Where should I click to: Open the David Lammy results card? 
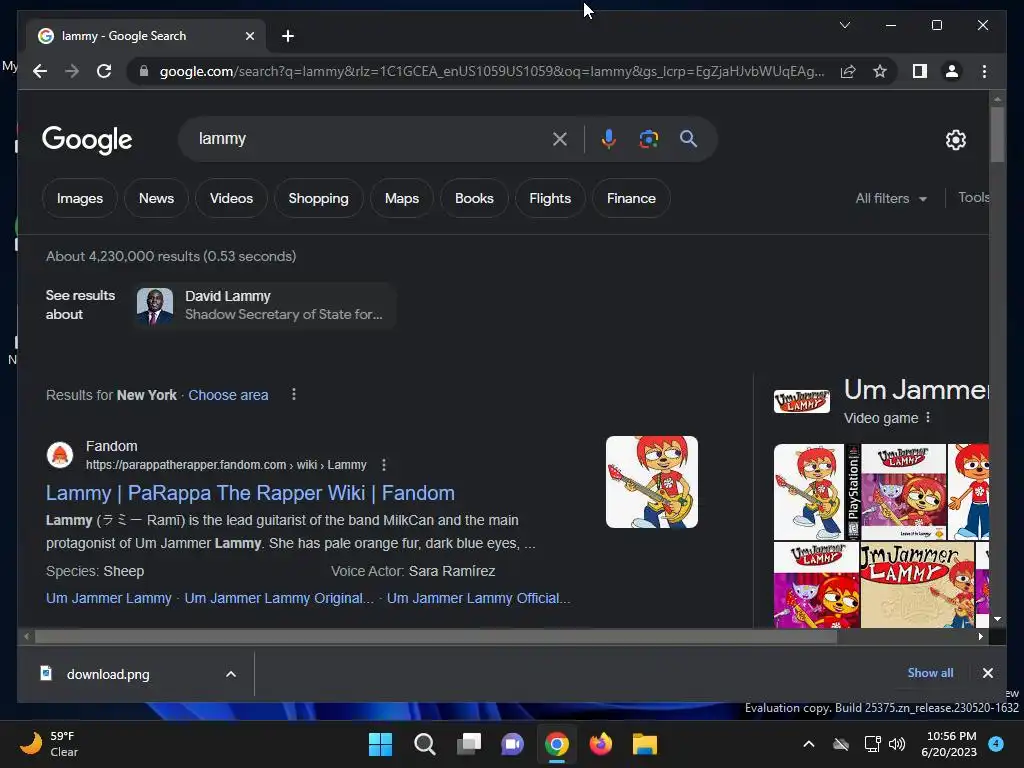tap(264, 305)
